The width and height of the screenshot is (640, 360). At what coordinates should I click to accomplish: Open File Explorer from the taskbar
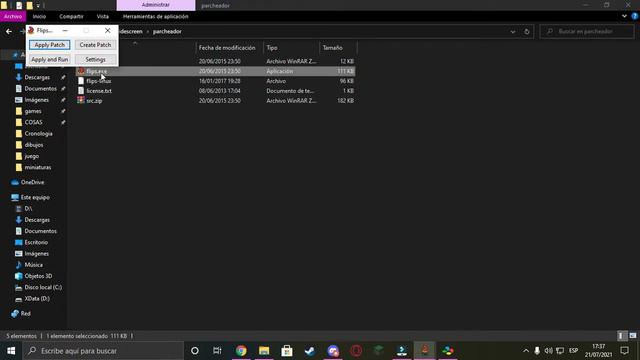[264, 351]
